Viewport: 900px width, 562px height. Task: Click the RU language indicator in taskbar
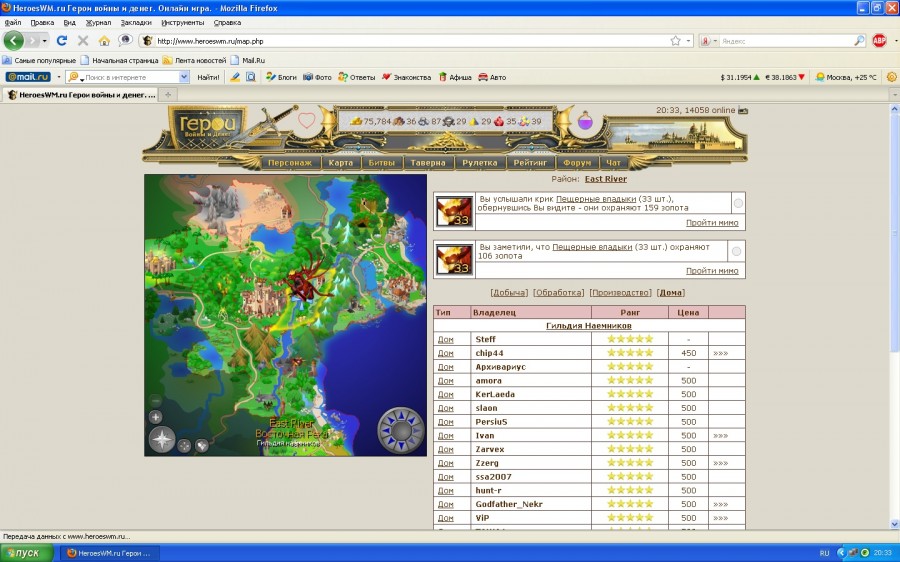point(825,553)
